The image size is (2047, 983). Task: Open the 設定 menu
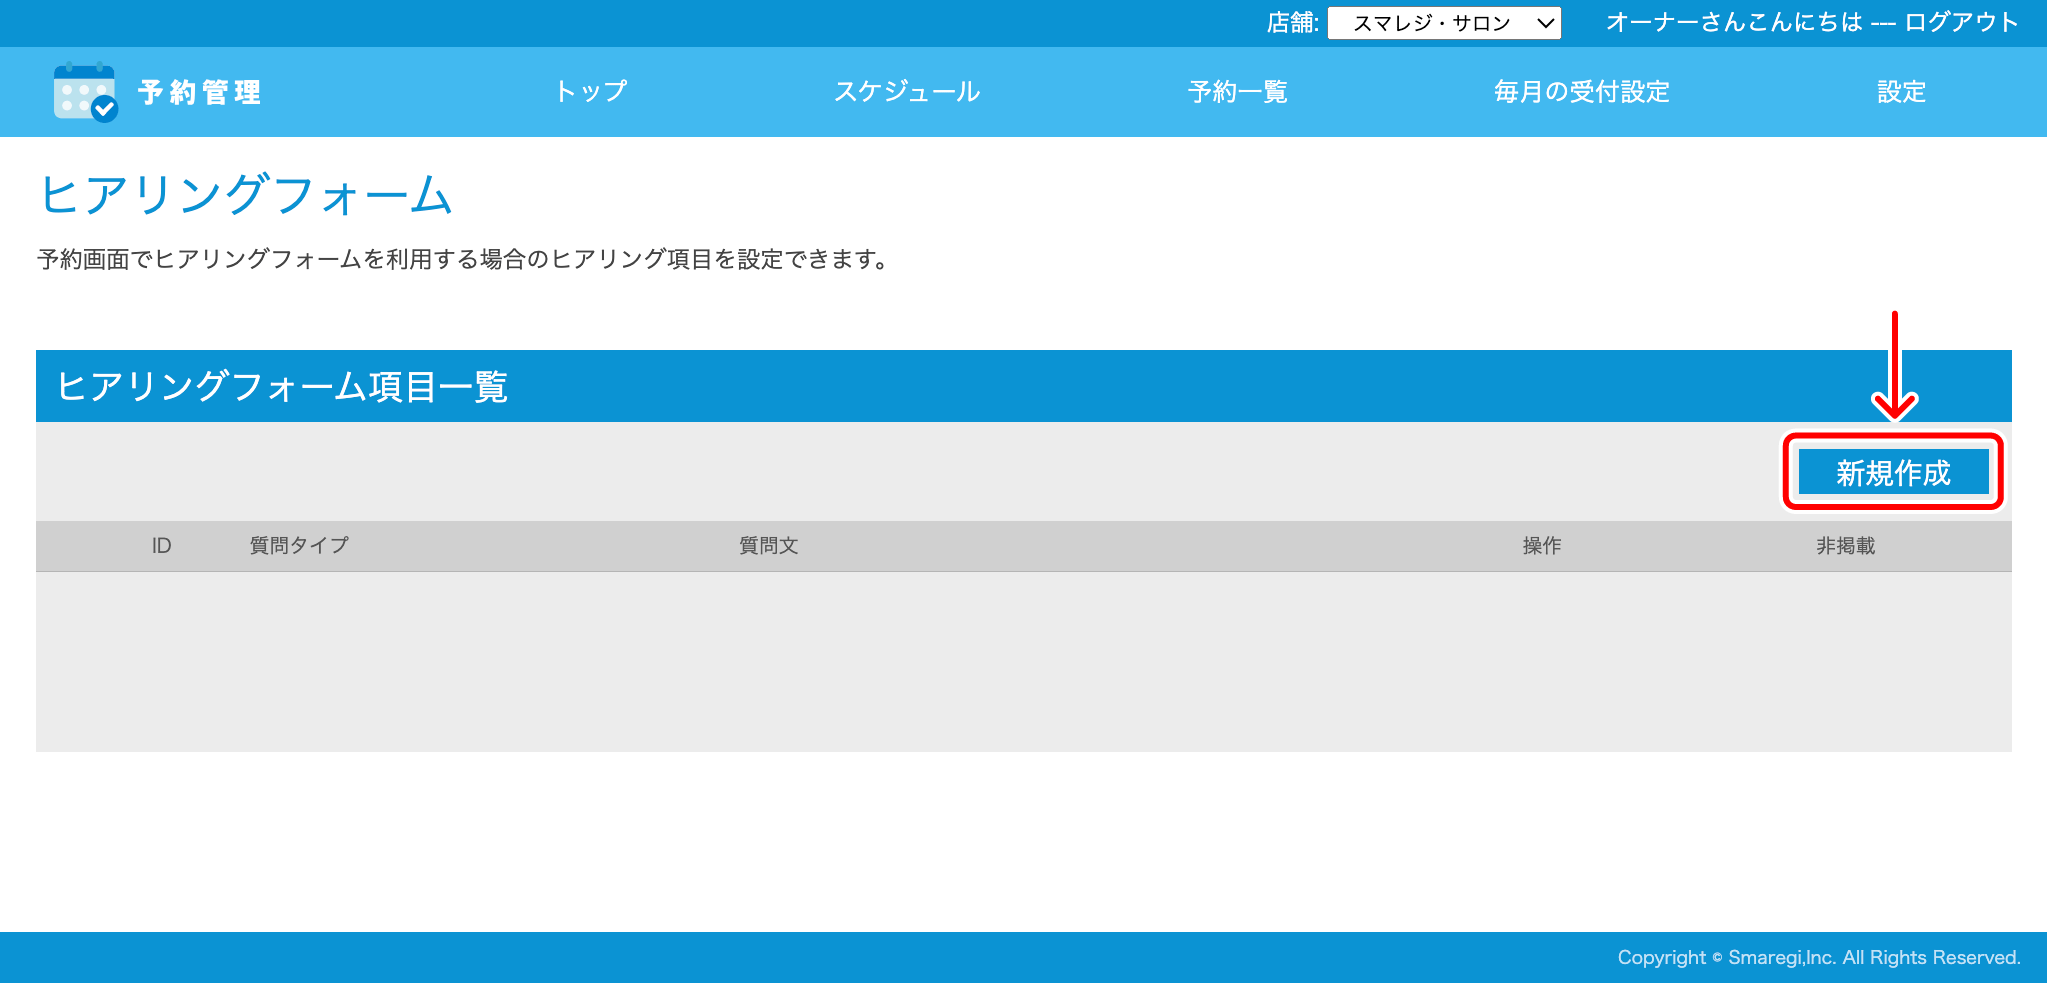pos(1901,92)
